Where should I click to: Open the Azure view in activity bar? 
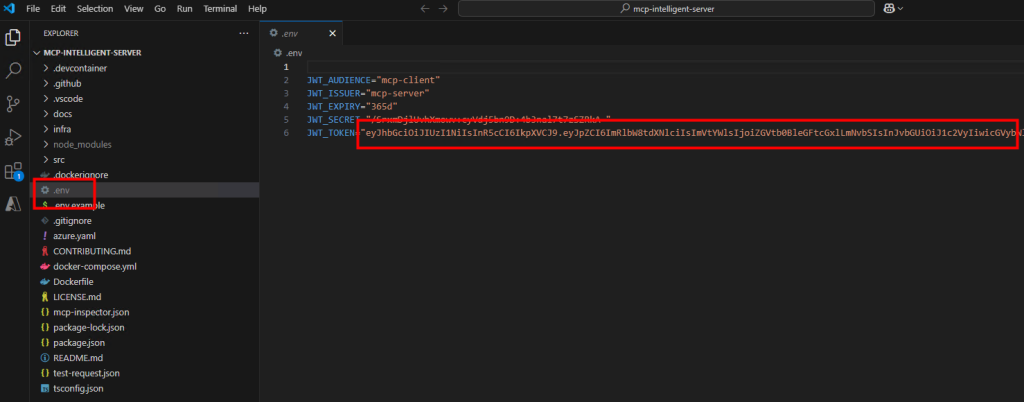coord(13,204)
